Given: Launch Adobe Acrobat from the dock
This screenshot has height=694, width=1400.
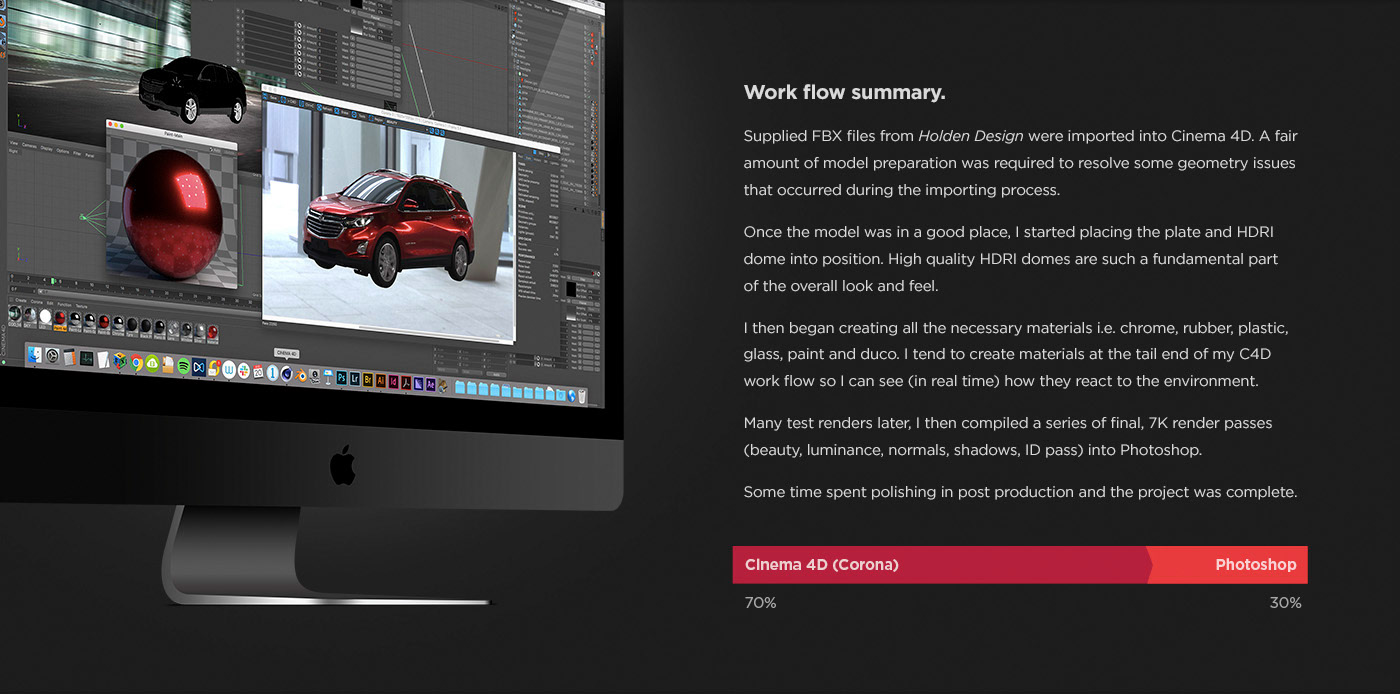Looking at the screenshot, I should (406, 383).
